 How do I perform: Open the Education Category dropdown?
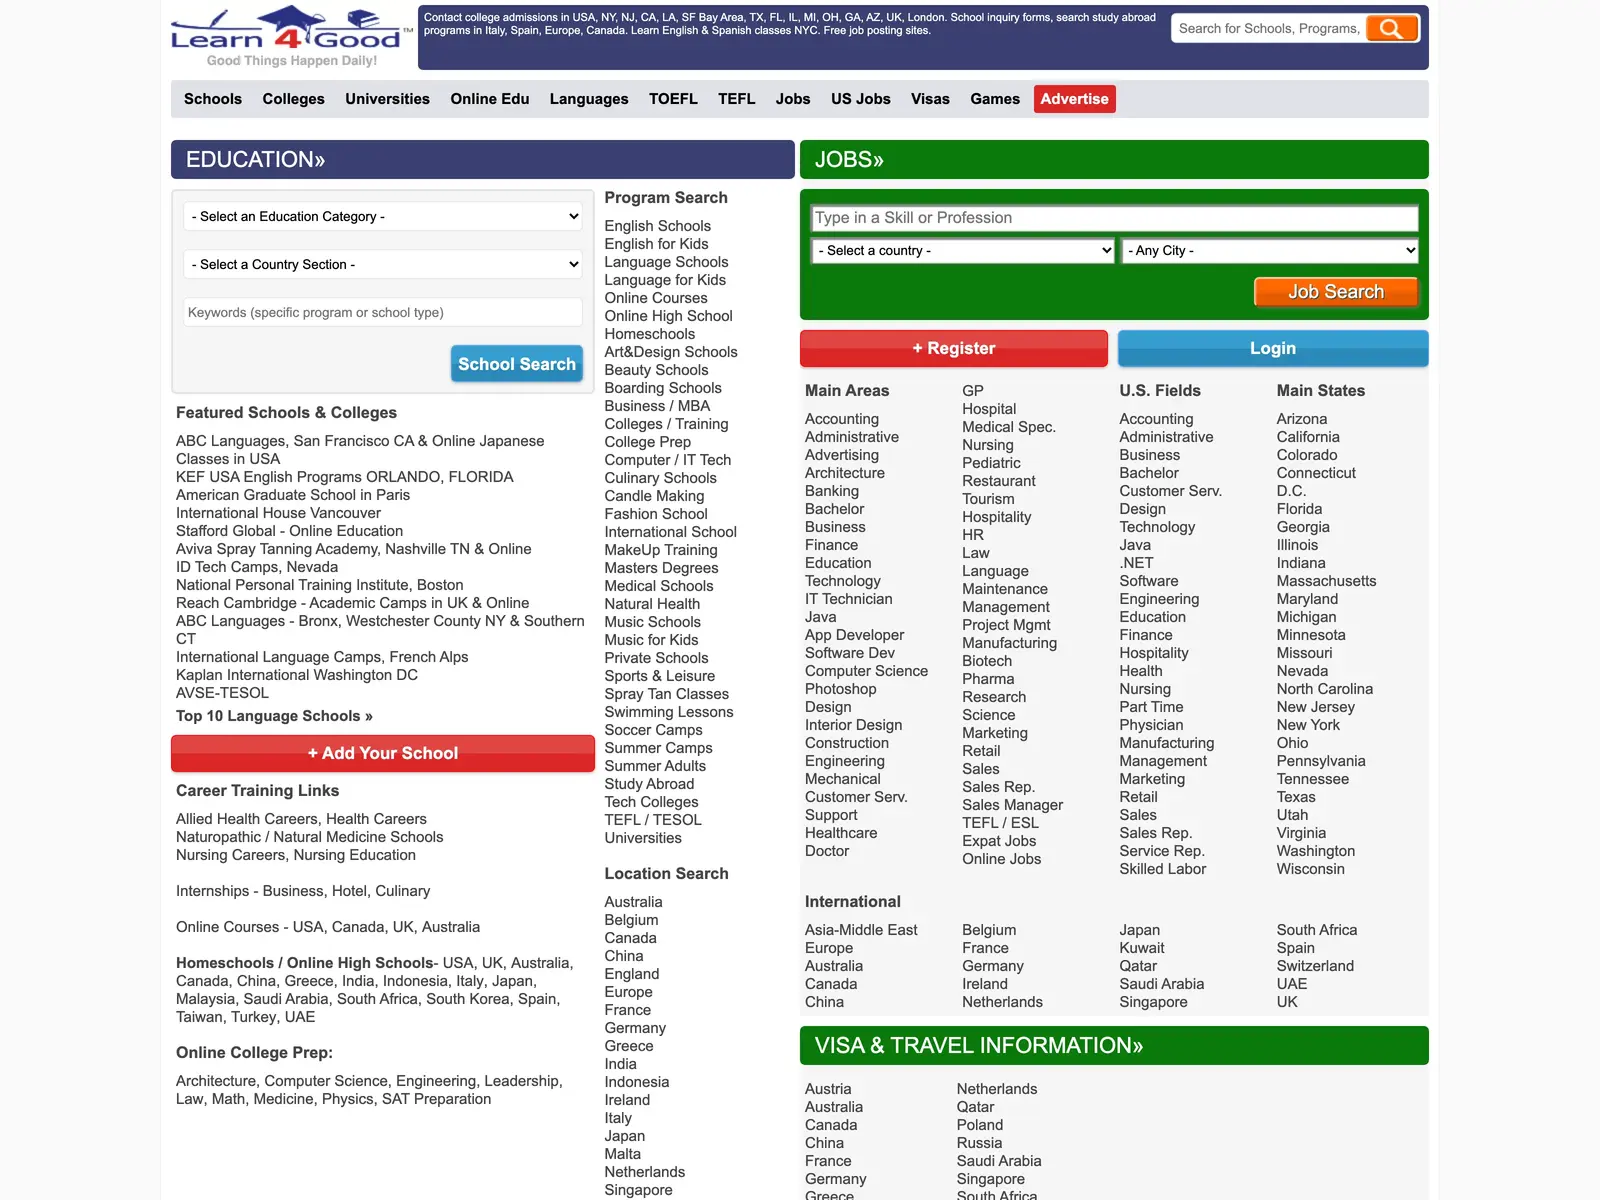(383, 216)
